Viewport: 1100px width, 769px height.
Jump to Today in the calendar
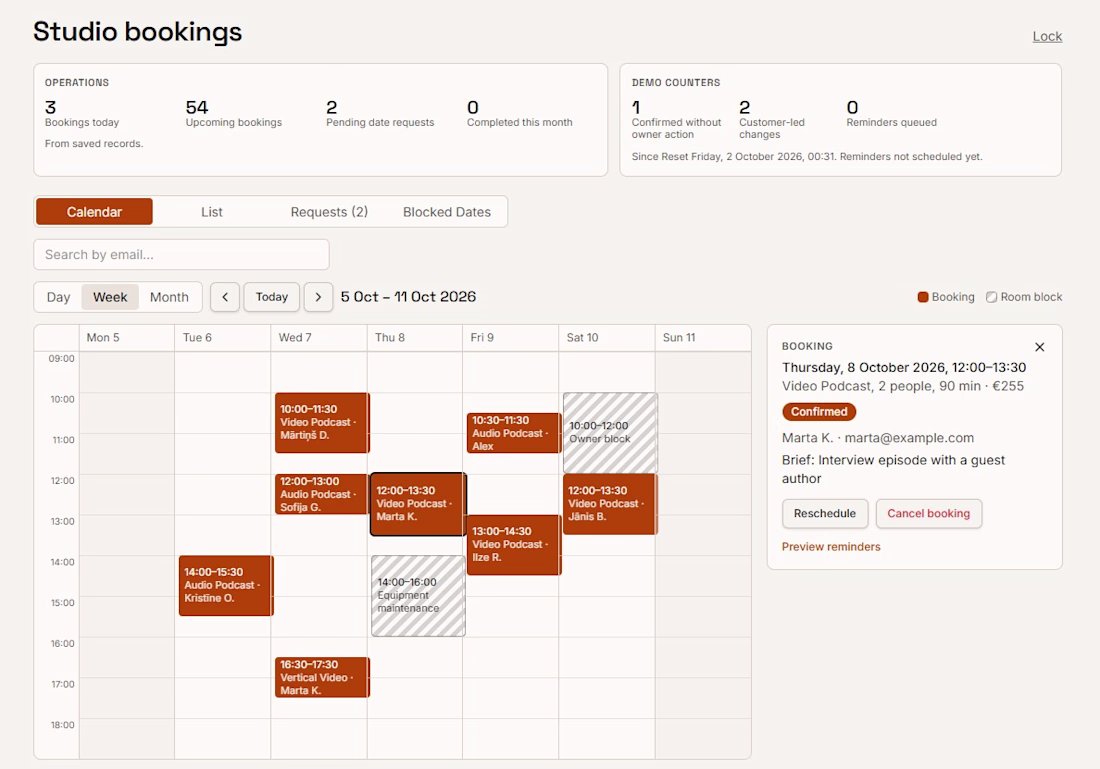271,297
